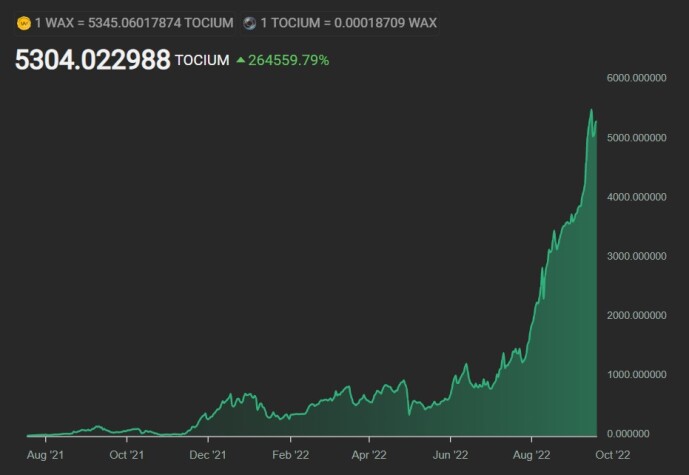Click the Aug '22 x-axis label
This screenshot has height=475, width=689.
(x=531, y=455)
